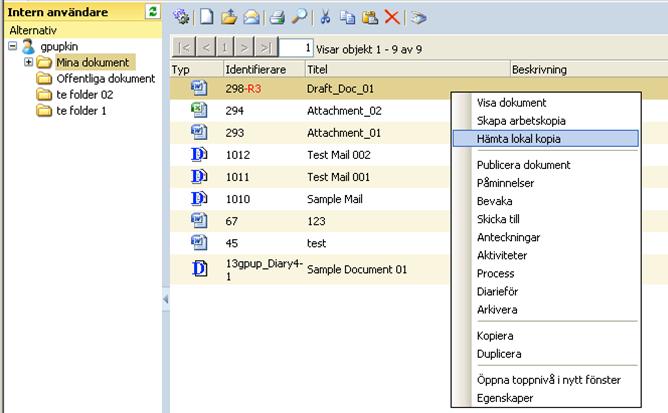Select Aktiviteter menu entry
Image resolution: width=668 pixels, height=413 pixels.
[x=502, y=255]
